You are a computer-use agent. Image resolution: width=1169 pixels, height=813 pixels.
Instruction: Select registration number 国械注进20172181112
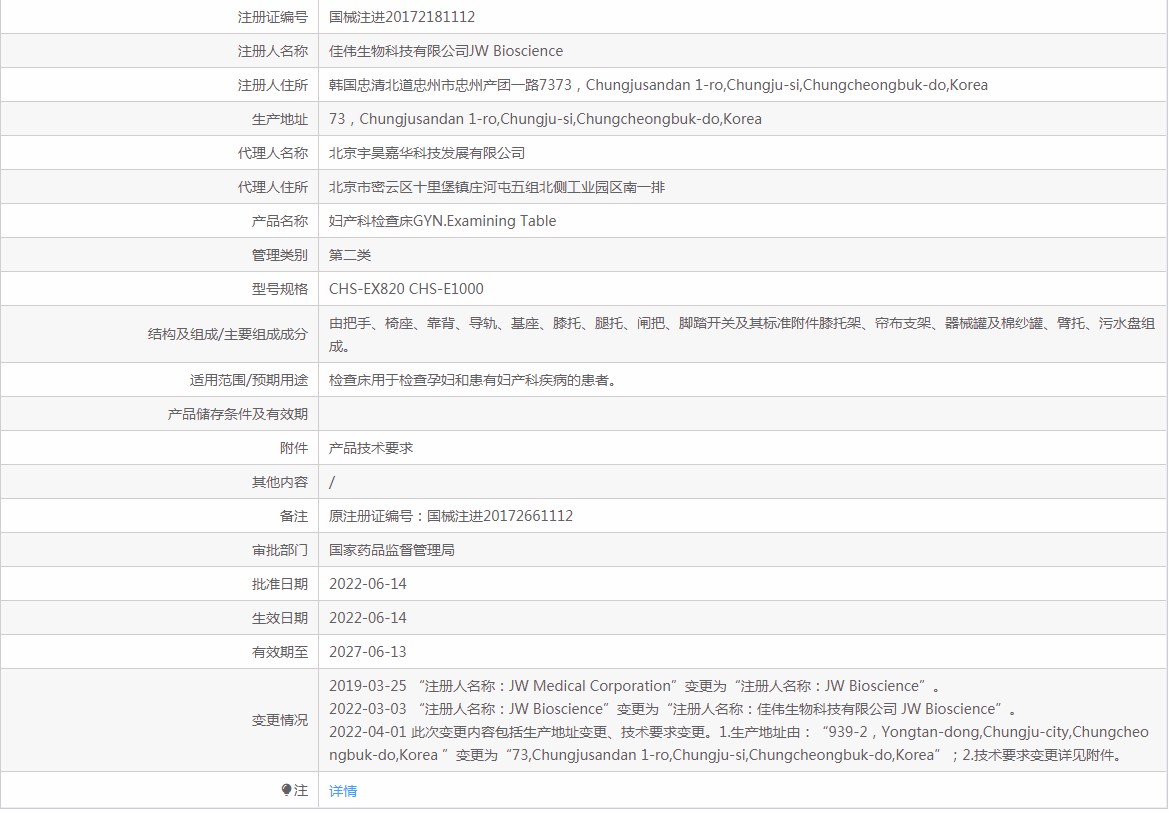[x=402, y=16]
